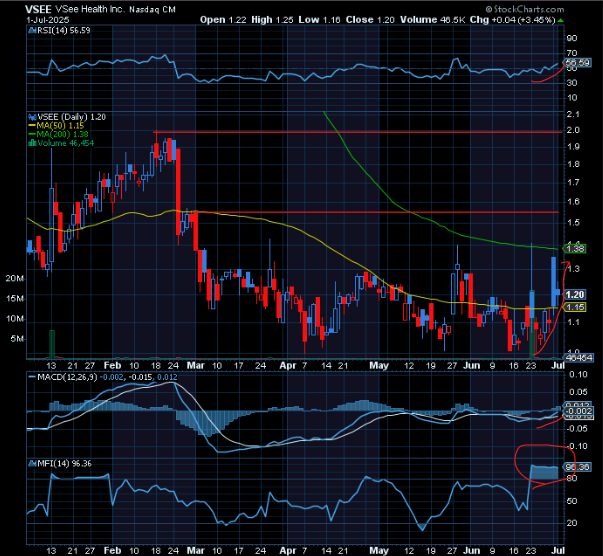Image resolution: width=603 pixels, height=556 pixels.
Task: Click the 30 level on the RSI axis
Action: (x=572, y=83)
